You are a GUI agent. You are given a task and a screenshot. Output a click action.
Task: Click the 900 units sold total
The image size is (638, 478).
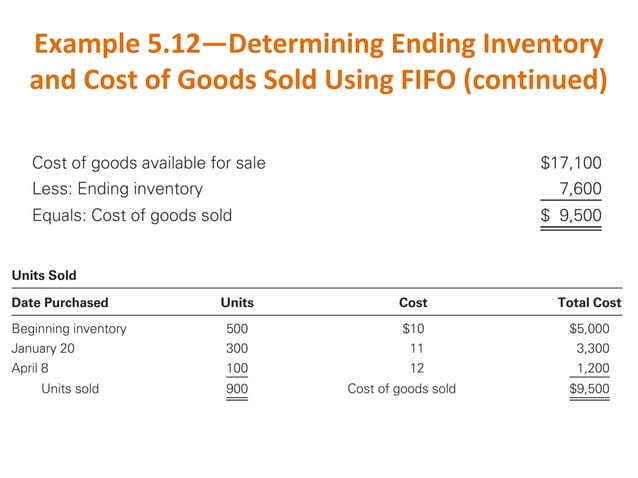238,389
